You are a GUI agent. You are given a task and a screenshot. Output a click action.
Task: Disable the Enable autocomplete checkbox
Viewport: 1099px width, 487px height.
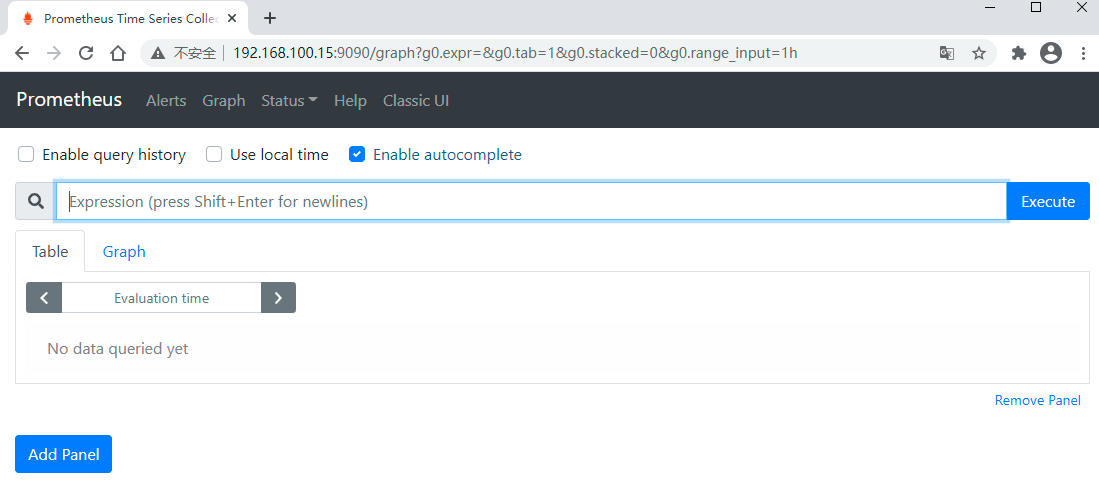(357, 154)
